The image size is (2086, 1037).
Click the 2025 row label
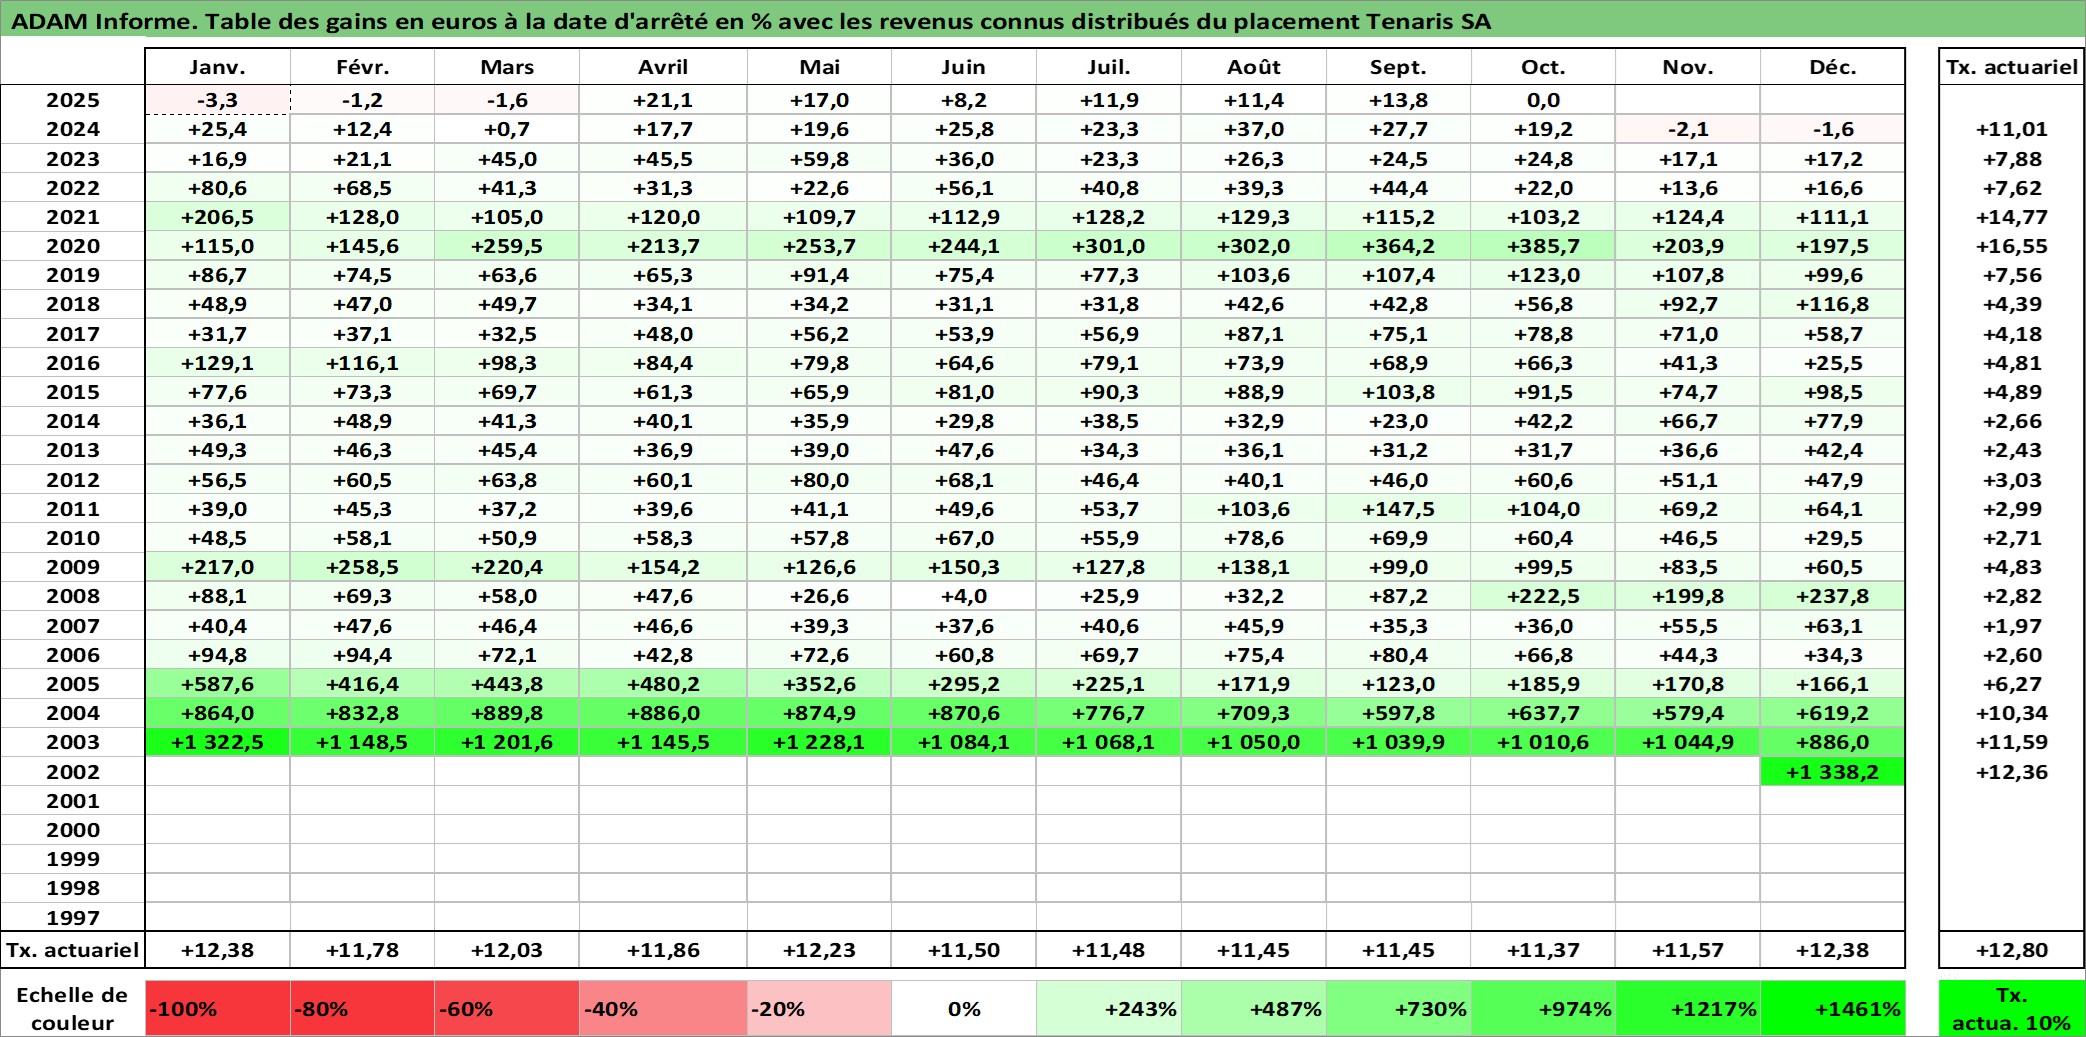coord(73,100)
